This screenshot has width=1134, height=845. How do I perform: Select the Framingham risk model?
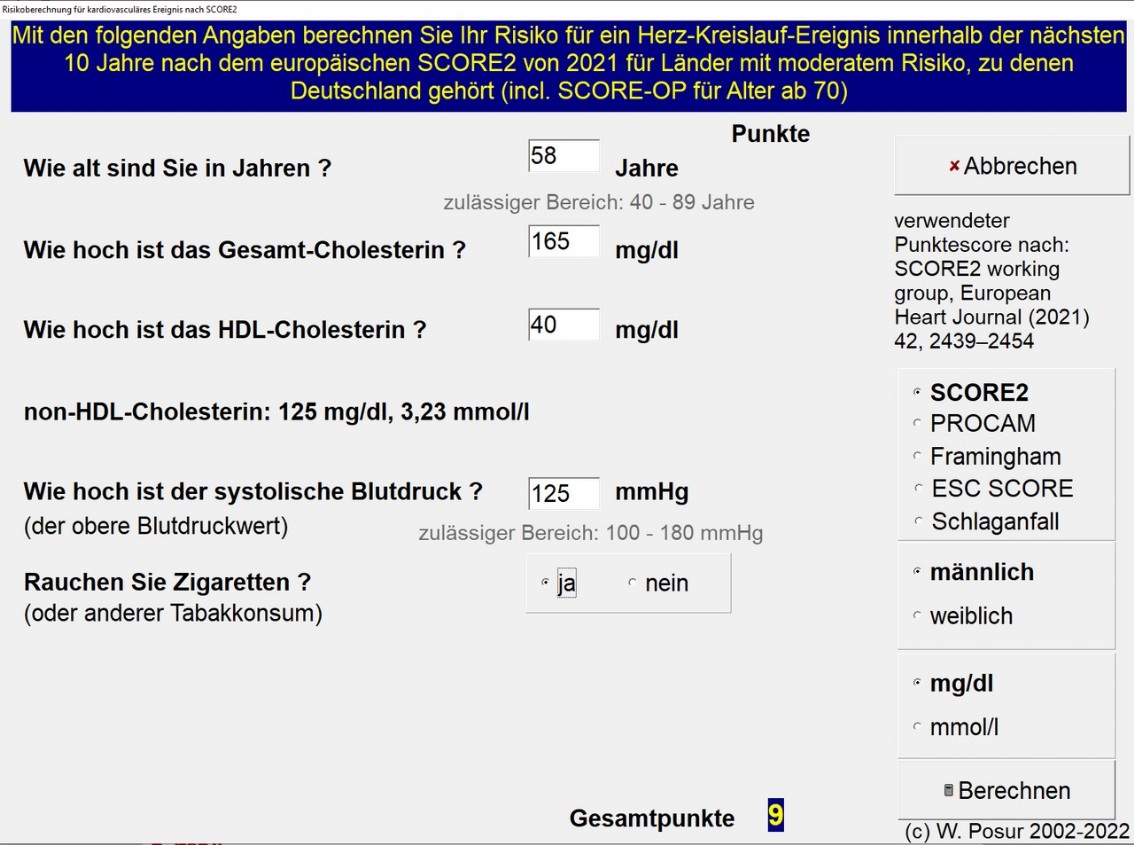click(x=918, y=457)
